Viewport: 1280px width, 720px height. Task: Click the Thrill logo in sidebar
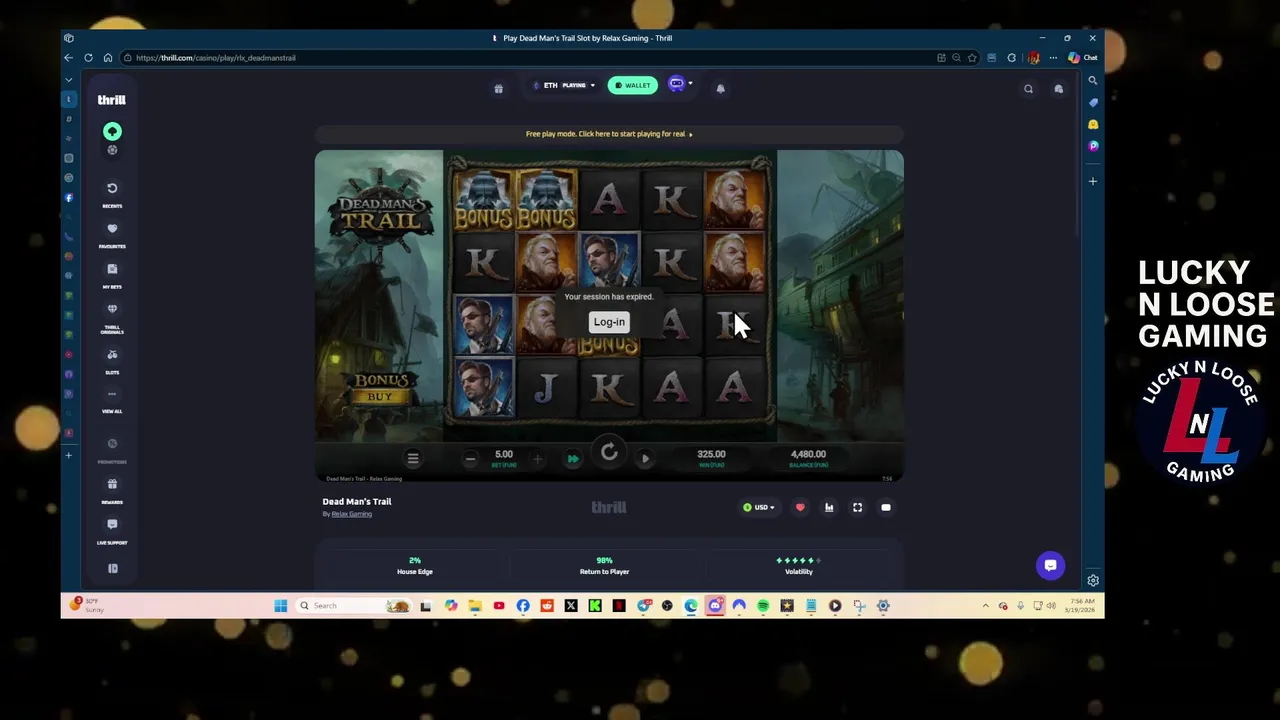pos(111,100)
